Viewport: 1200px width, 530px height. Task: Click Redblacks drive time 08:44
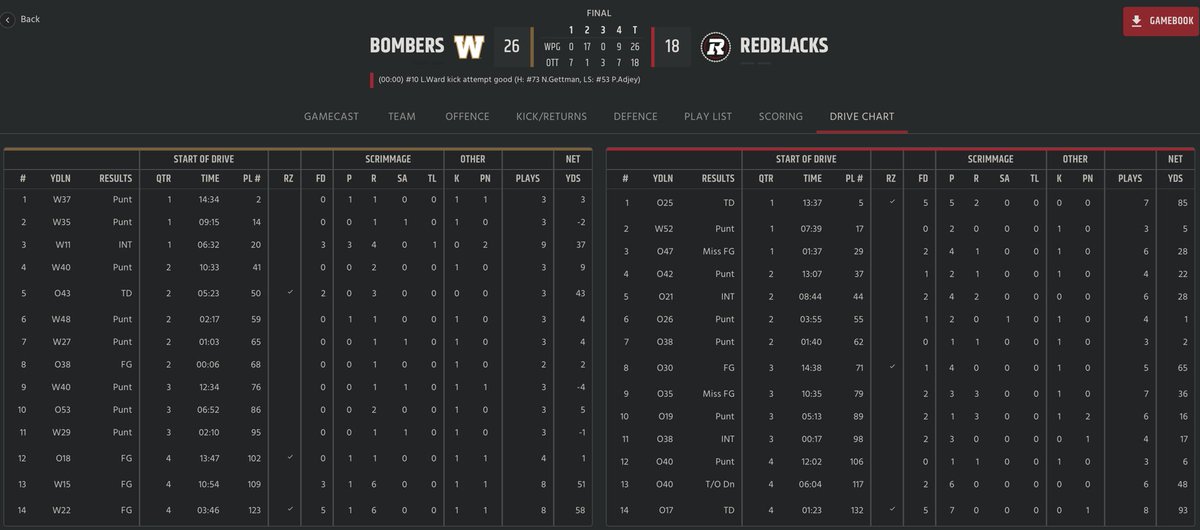(x=813, y=297)
